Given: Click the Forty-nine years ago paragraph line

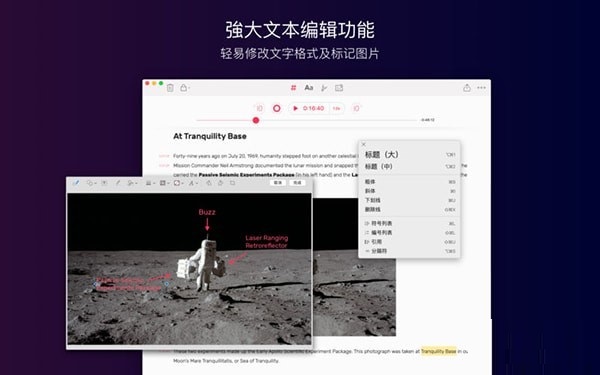Looking at the screenshot, I should [266, 156].
